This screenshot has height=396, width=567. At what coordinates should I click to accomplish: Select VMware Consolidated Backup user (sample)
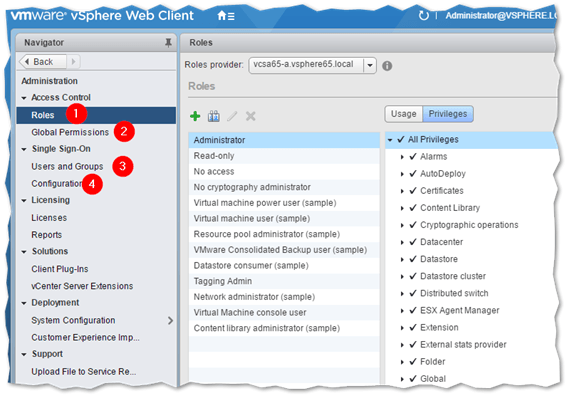coord(284,250)
